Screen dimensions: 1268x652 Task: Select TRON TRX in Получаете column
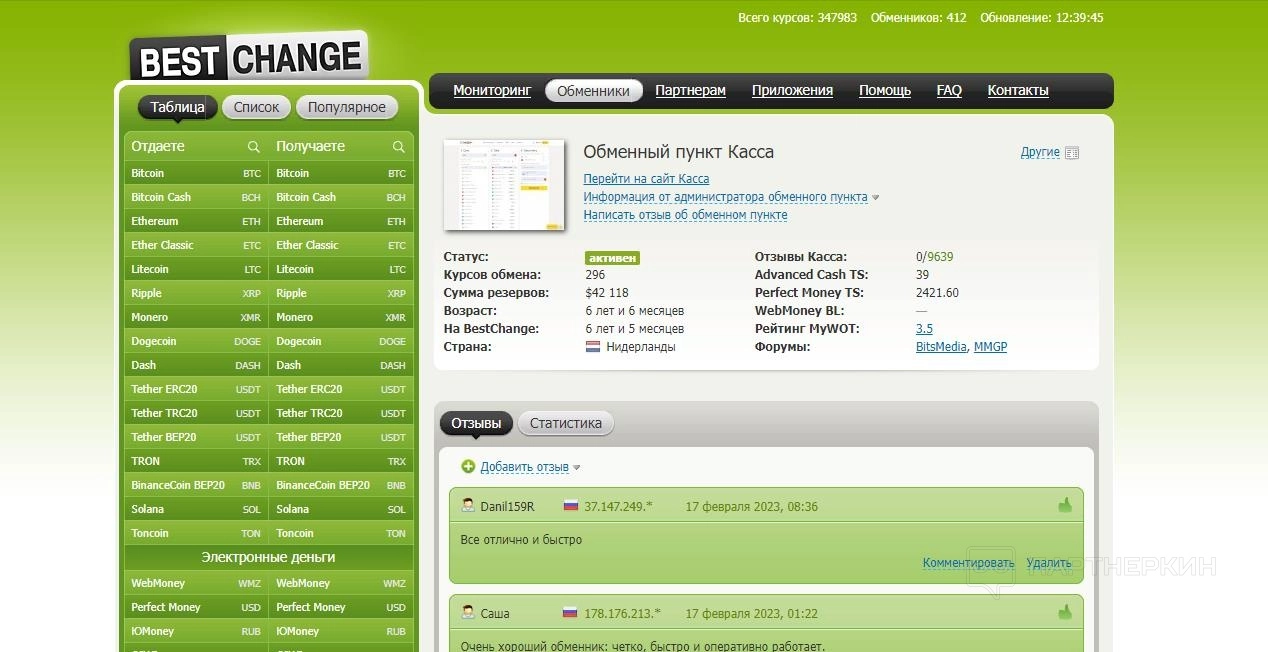341,461
